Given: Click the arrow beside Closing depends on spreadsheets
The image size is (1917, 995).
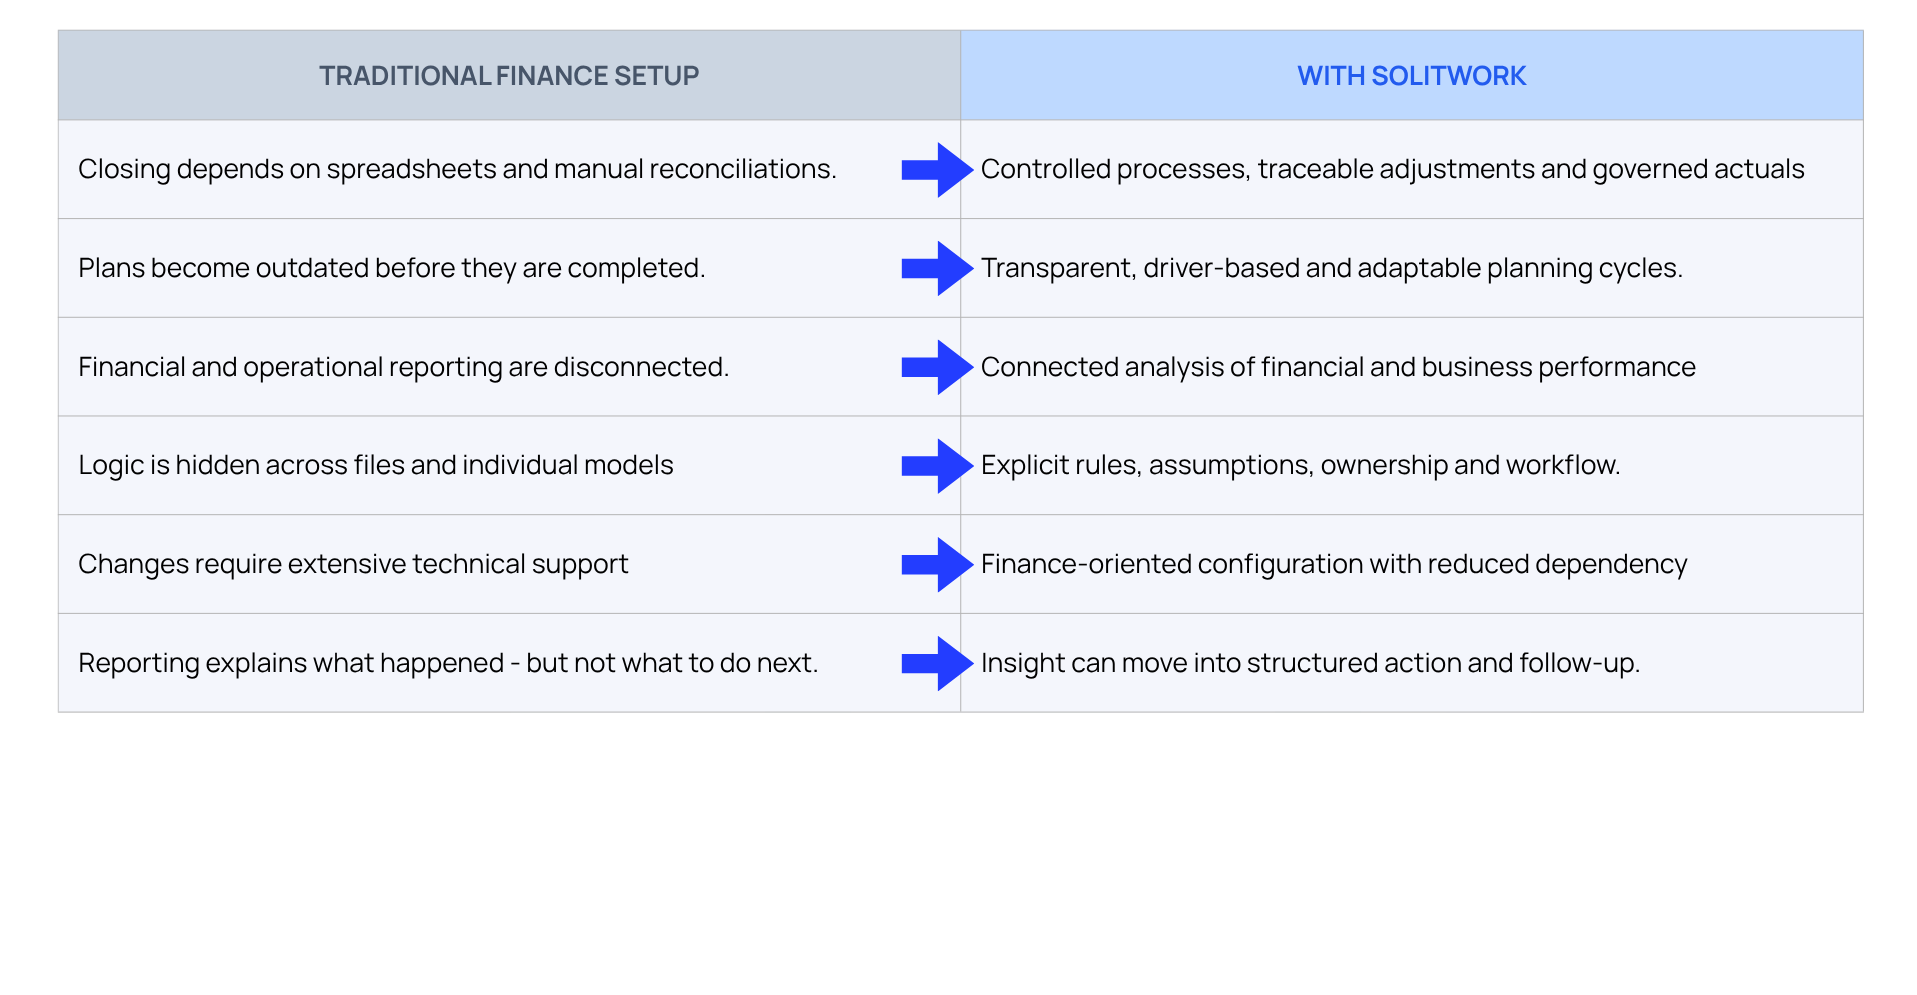Looking at the screenshot, I should point(937,170).
